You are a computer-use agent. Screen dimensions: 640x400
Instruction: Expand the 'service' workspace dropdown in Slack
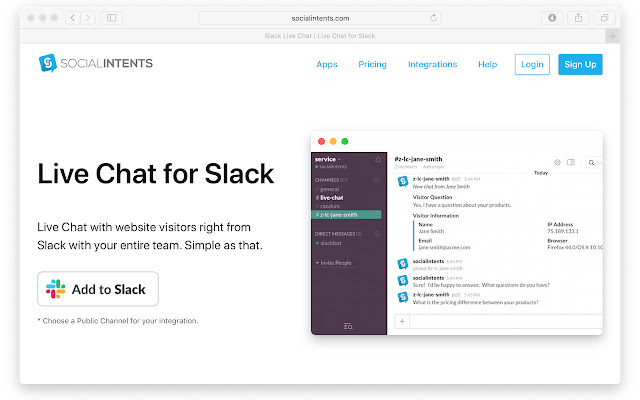[328, 159]
